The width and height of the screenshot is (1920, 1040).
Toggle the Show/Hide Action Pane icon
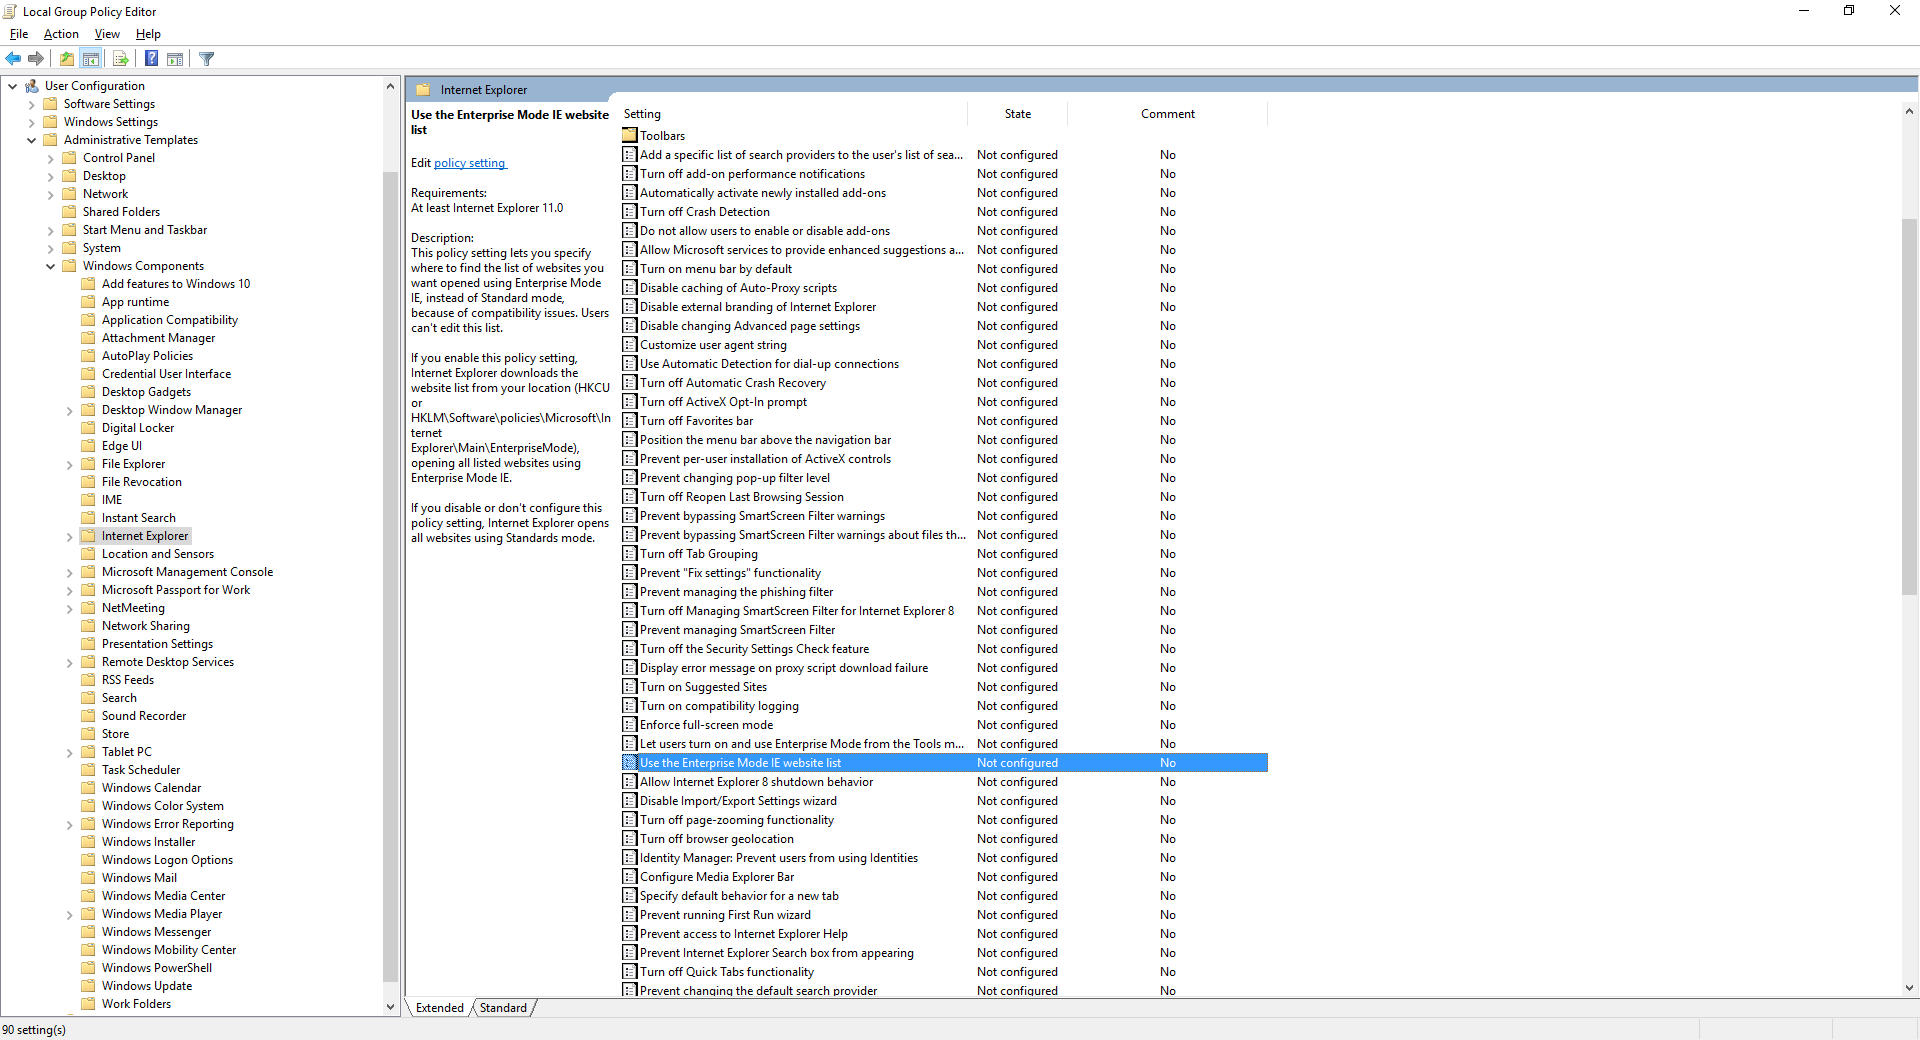175,59
